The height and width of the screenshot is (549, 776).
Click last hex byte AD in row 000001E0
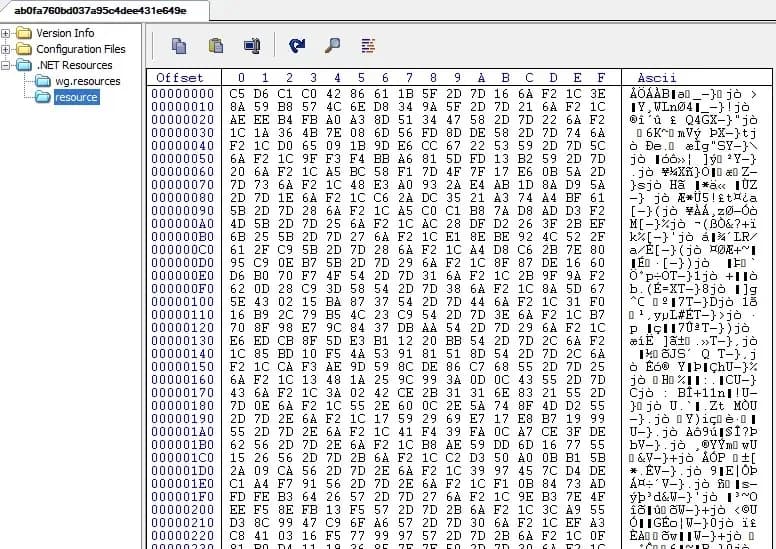click(x=597, y=484)
